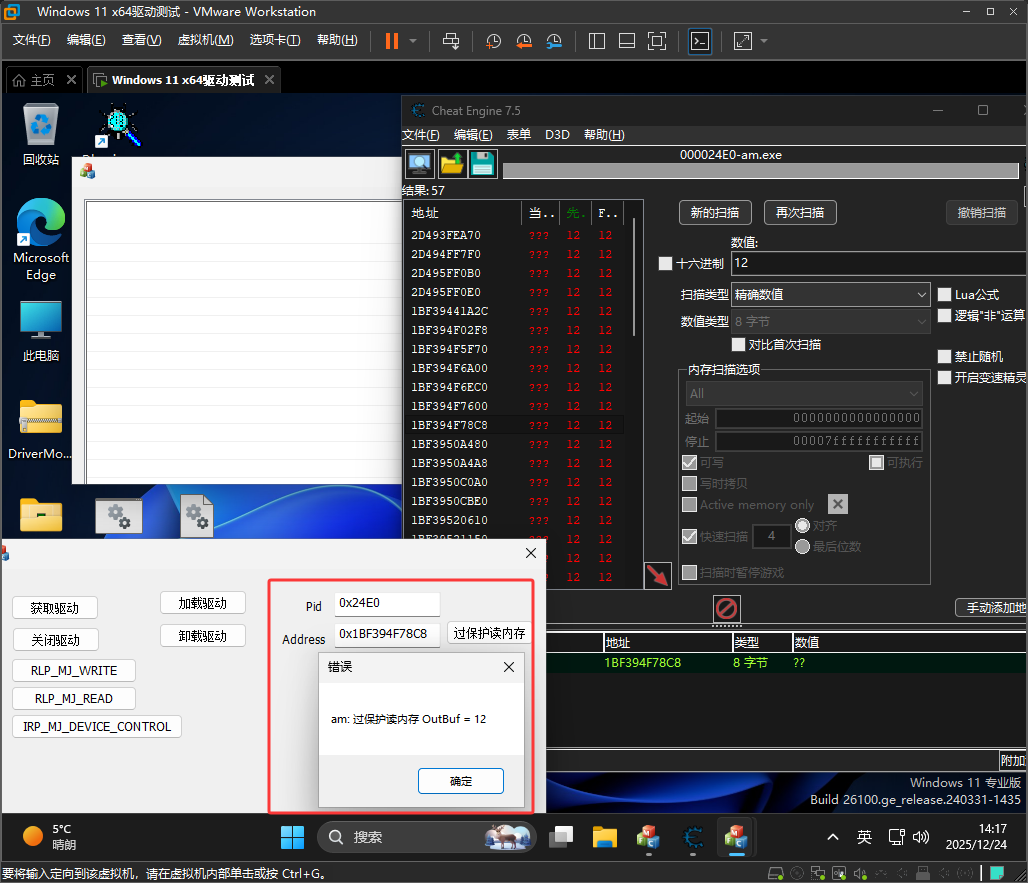Open the dropdown arrow beside the stretch icon
Image resolution: width=1028 pixels, height=883 pixels.
(x=764, y=41)
